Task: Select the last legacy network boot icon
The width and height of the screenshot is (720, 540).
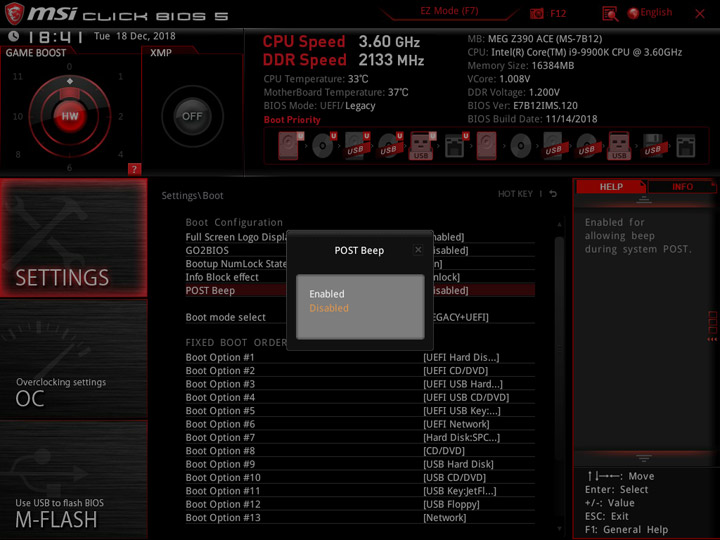Action: pos(686,146)
